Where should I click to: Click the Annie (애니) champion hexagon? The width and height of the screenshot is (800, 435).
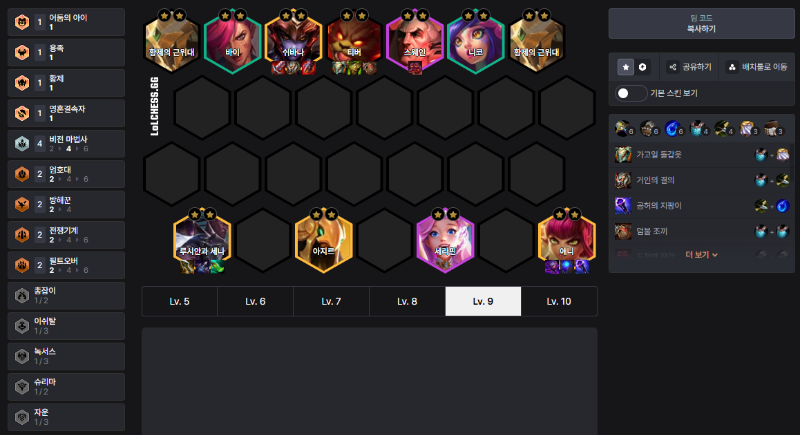pyautogui.click(x=567, y=242)
